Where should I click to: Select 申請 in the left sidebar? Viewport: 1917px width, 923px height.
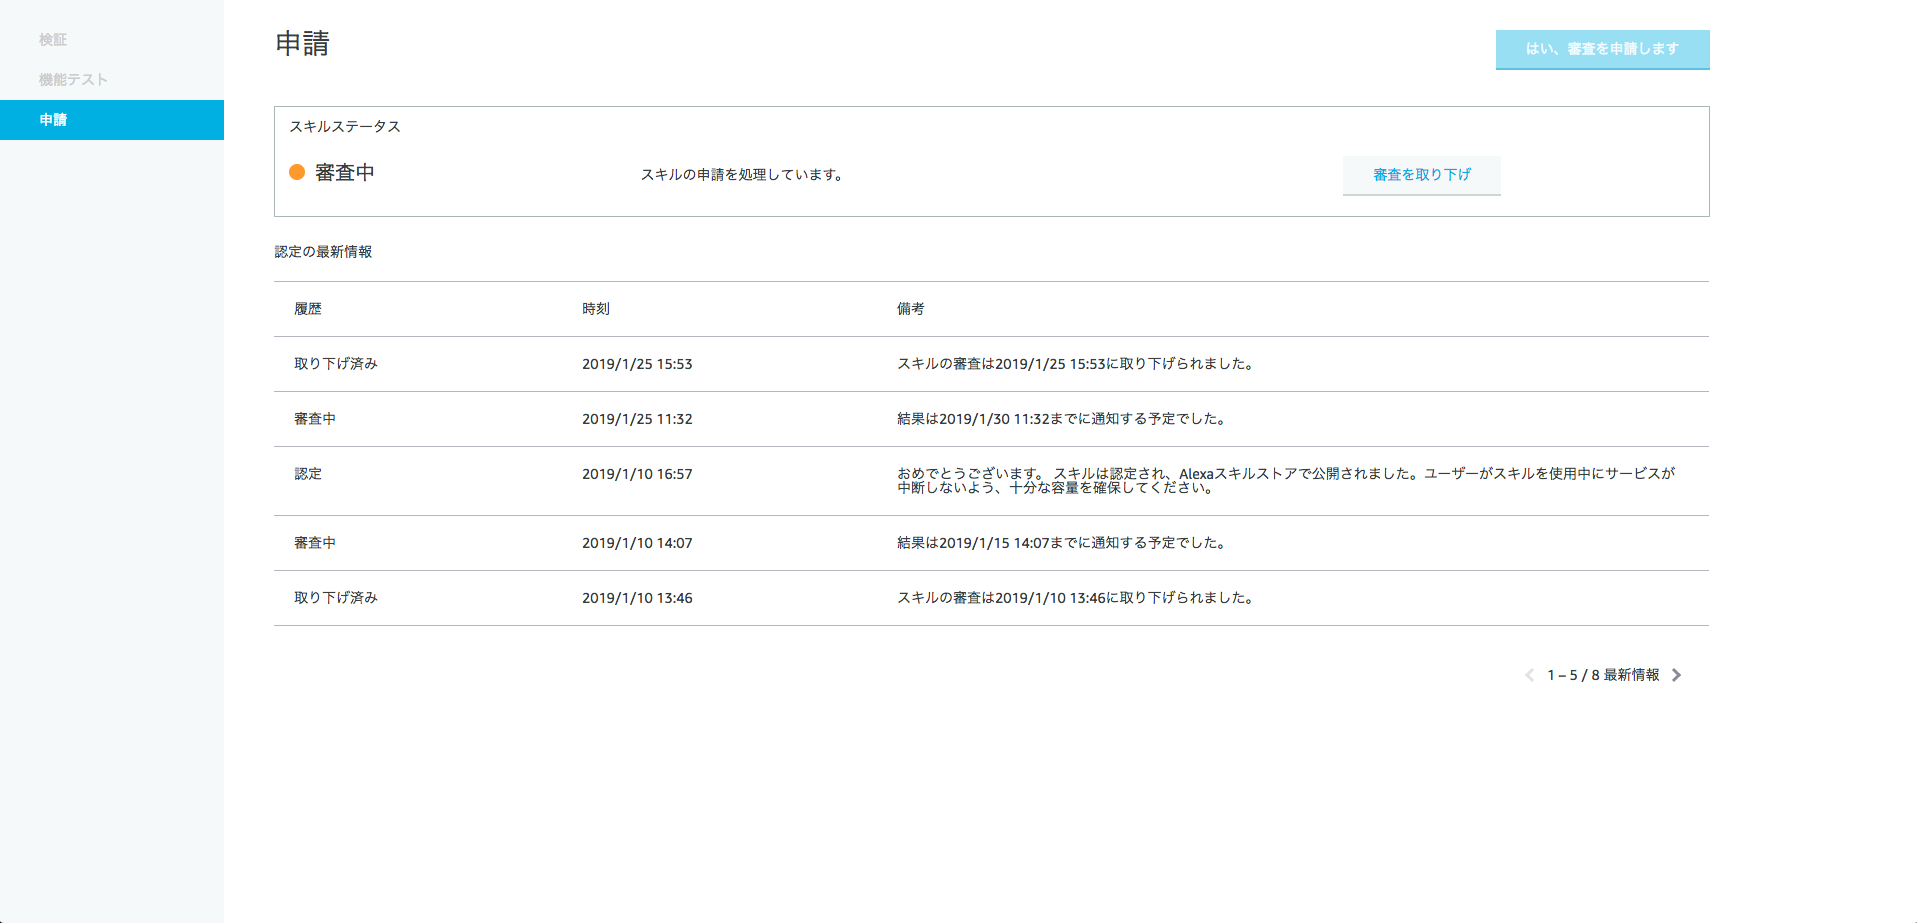52,120
